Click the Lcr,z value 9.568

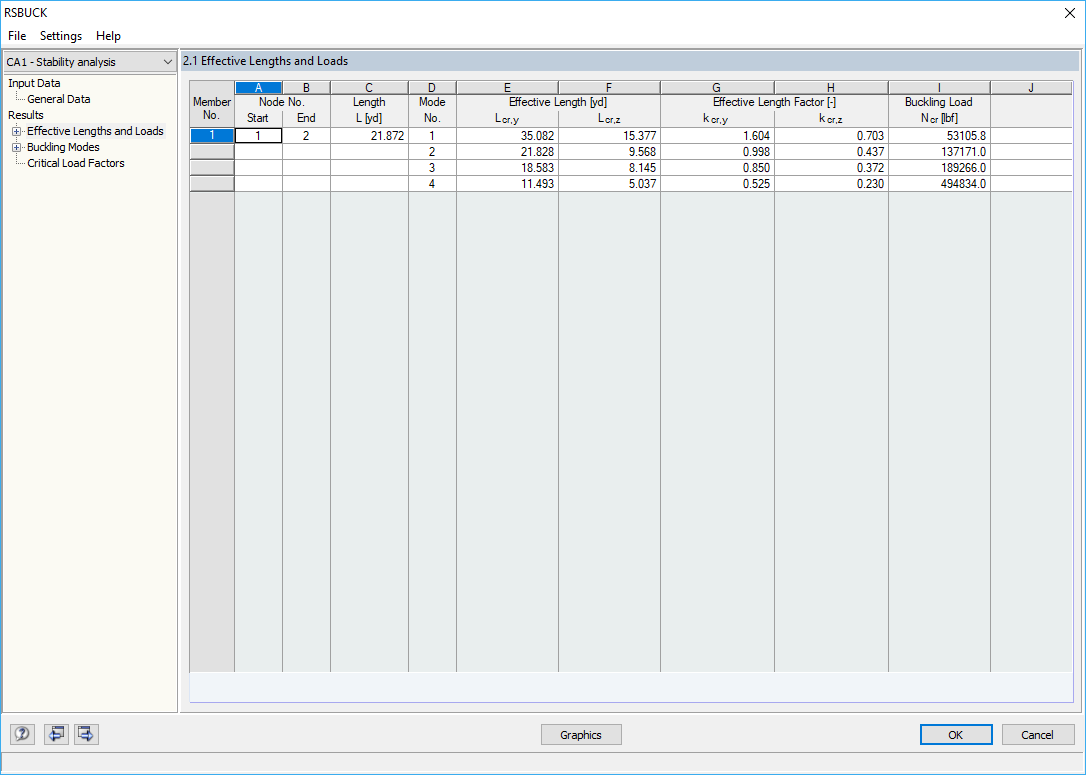click(609, 152)
